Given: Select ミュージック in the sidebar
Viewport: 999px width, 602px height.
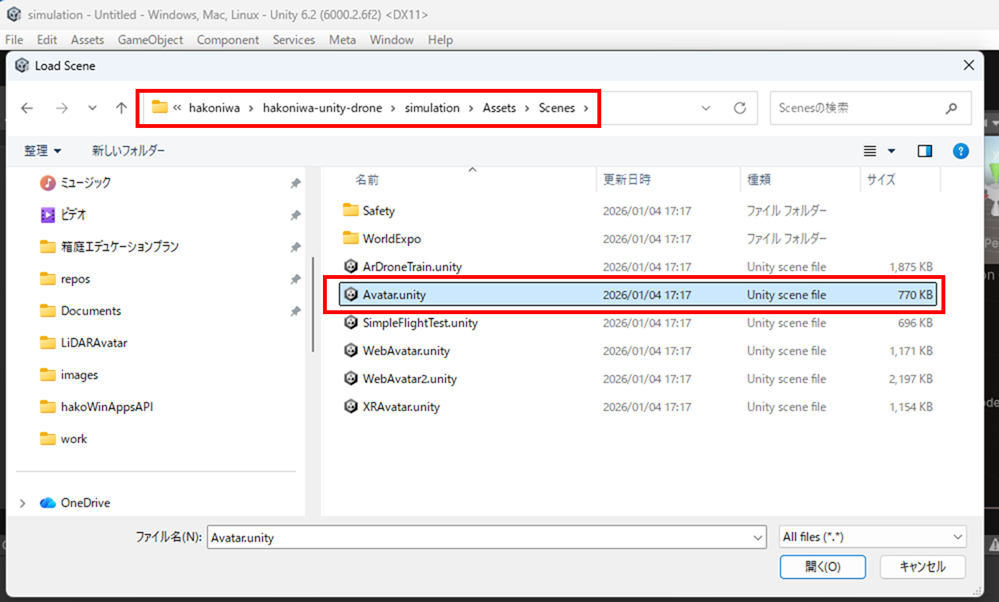Looking at the screenshot, I should pyautogui.click(x=85, y=183).
